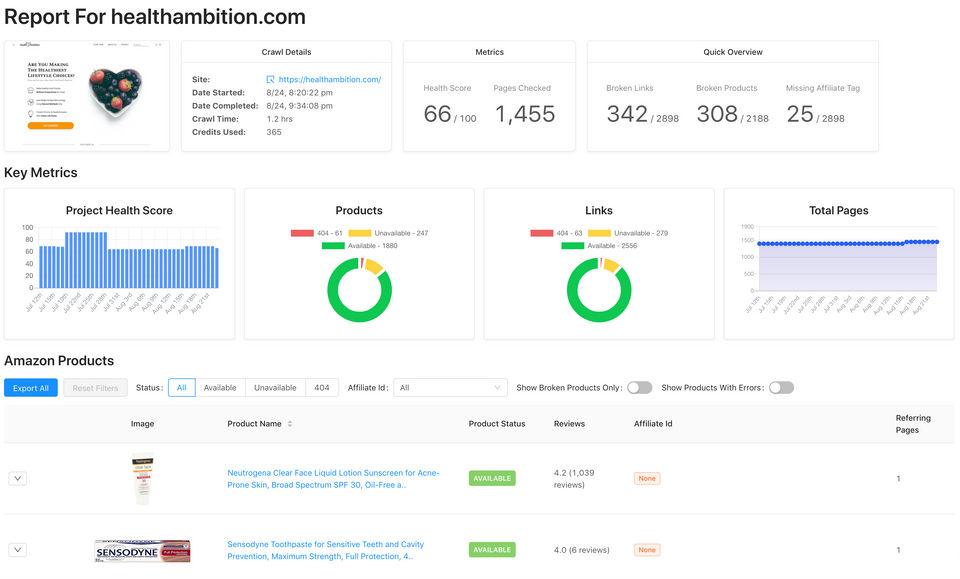
Task: Open the Affiliate Id dropdown
Action: [450, 387]
